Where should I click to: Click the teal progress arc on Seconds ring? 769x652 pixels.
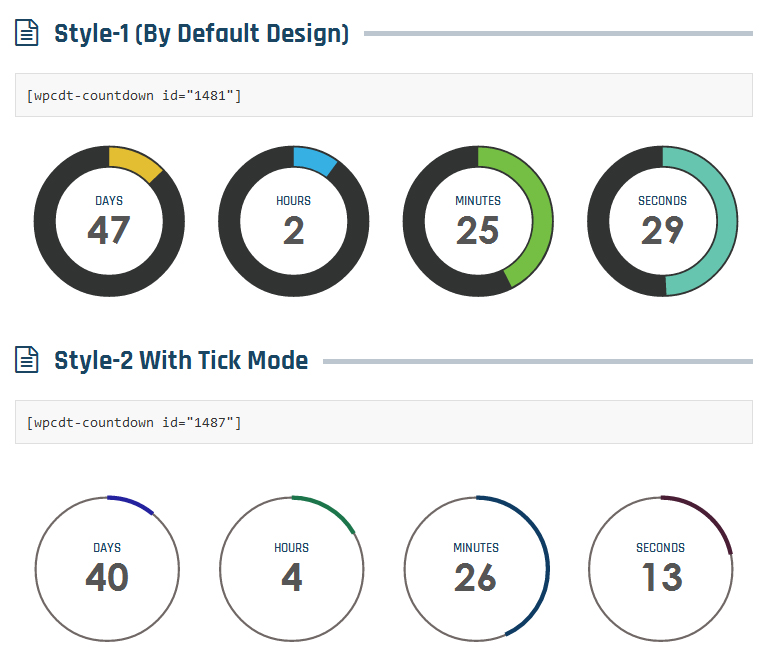point(727,221)
